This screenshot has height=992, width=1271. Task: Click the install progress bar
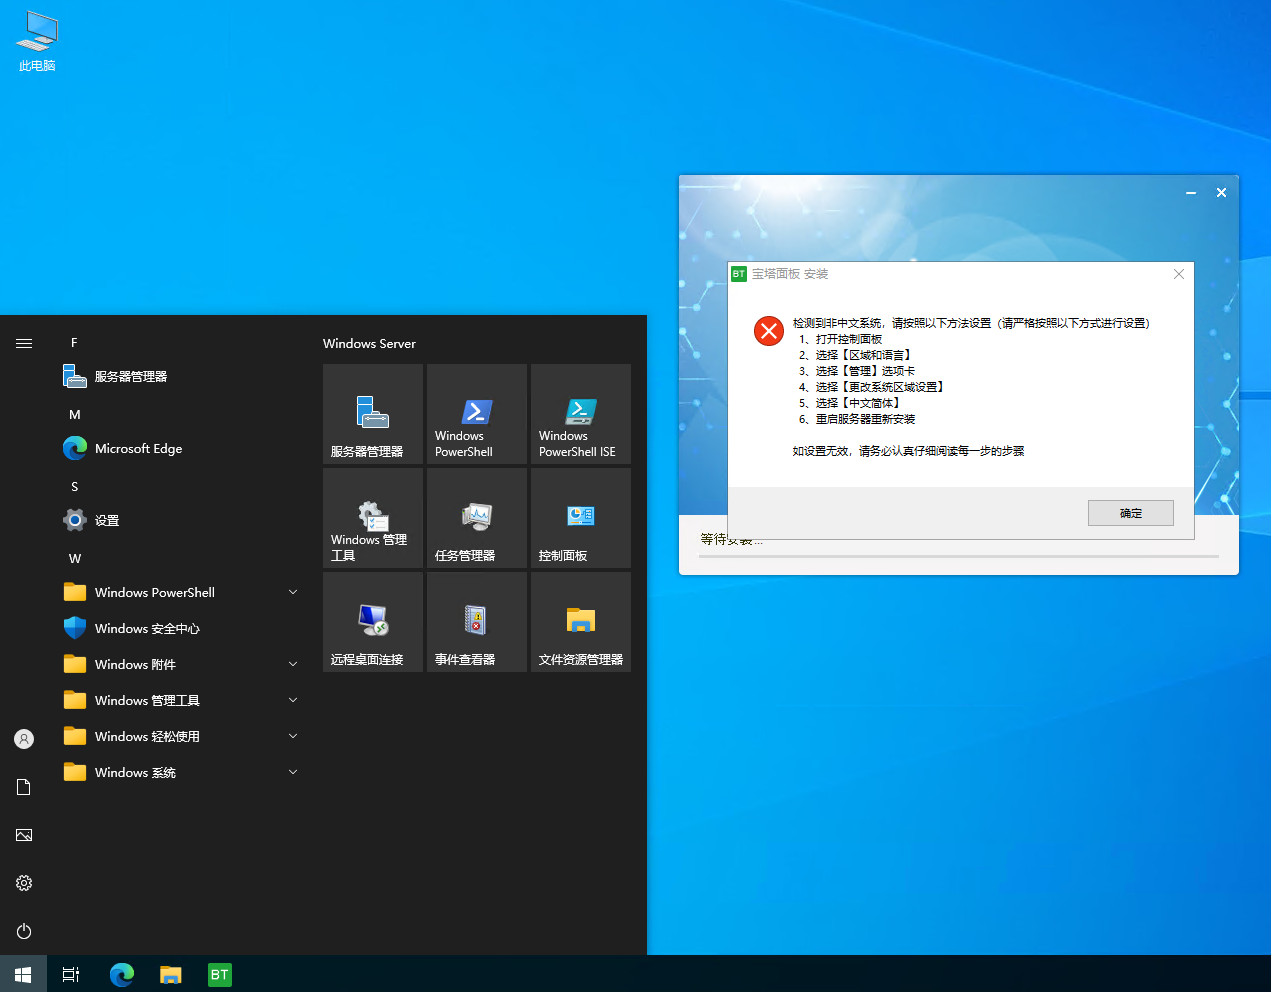pos(959,555)
